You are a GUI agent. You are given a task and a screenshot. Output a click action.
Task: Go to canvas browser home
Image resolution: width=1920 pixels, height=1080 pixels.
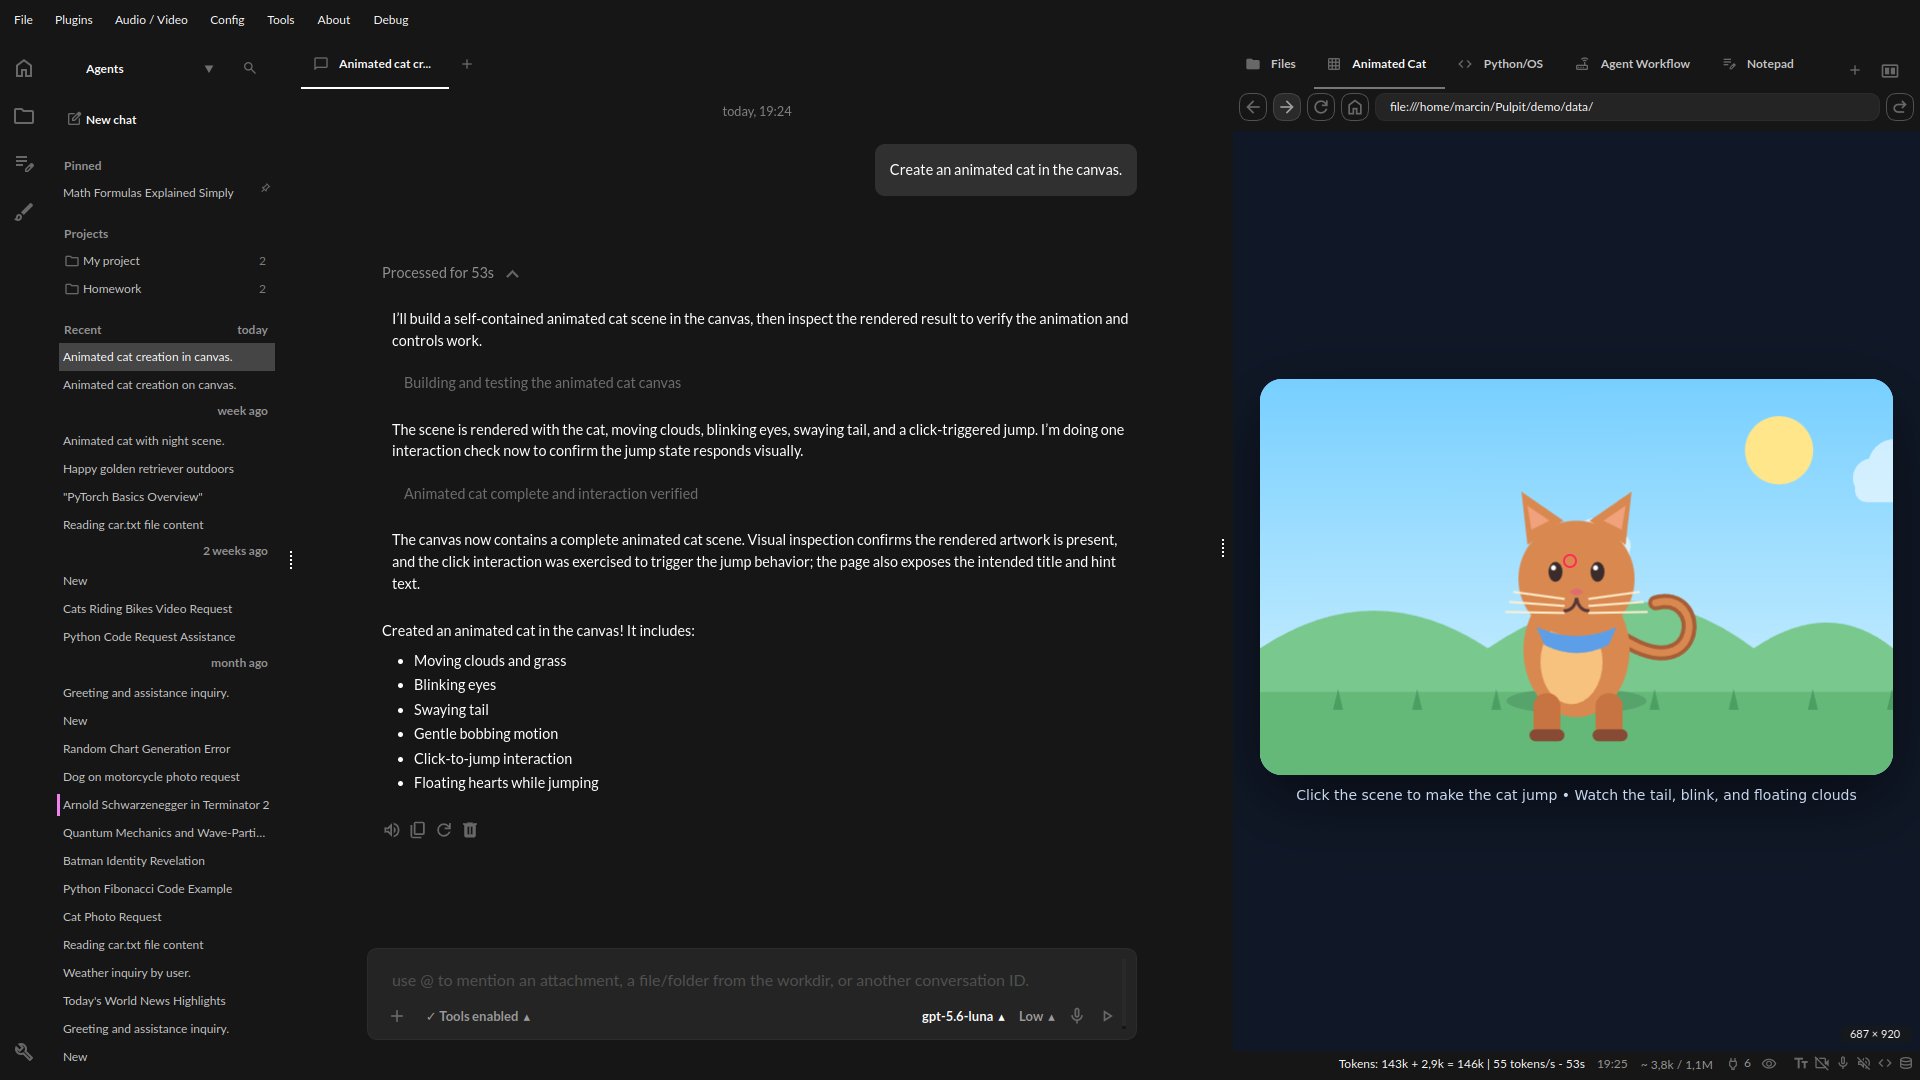point(1355,107)
